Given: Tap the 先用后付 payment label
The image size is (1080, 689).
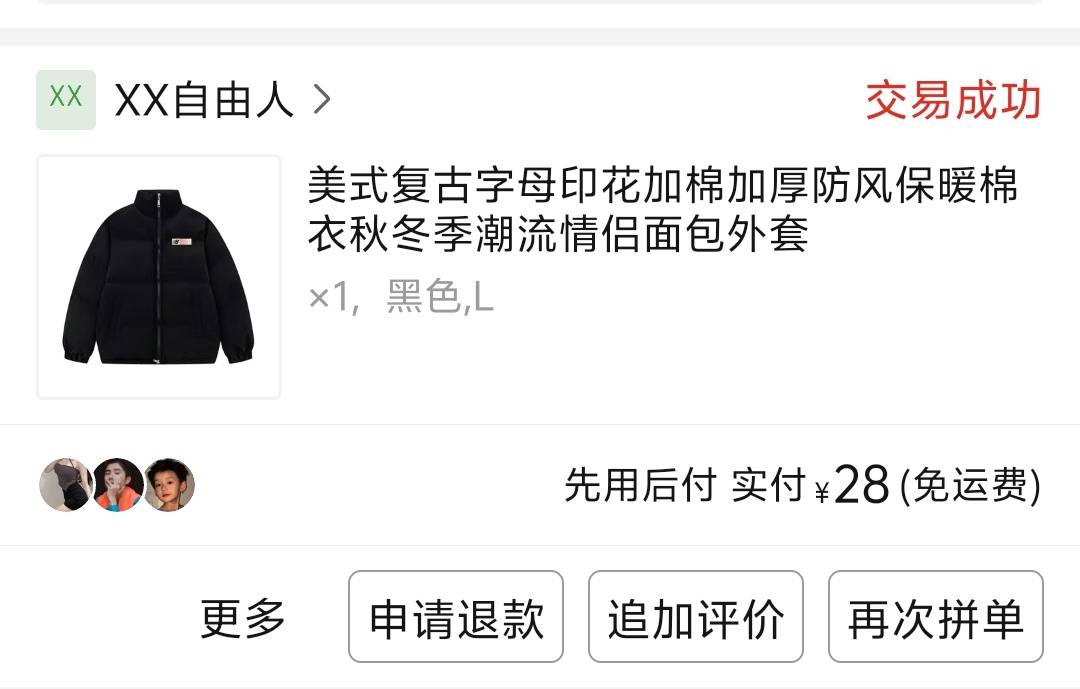Looking at the screenshot, I should (x=640, y=485).
